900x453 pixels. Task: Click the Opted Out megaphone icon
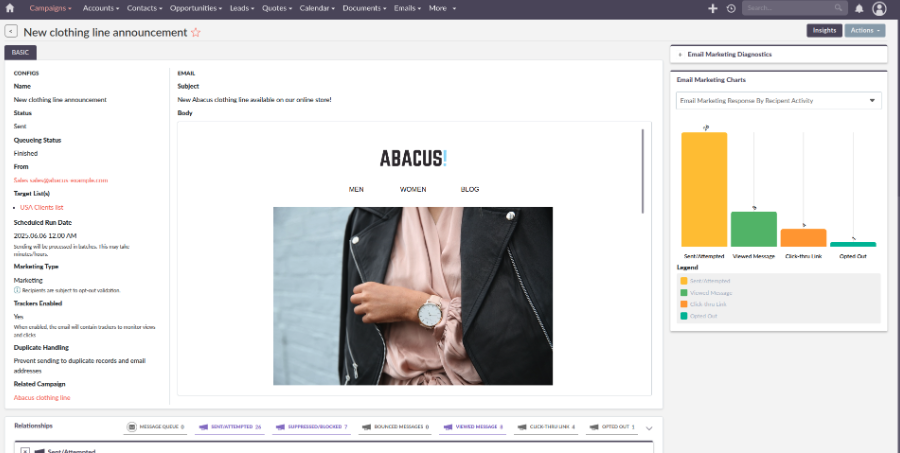tap(594, 427)
